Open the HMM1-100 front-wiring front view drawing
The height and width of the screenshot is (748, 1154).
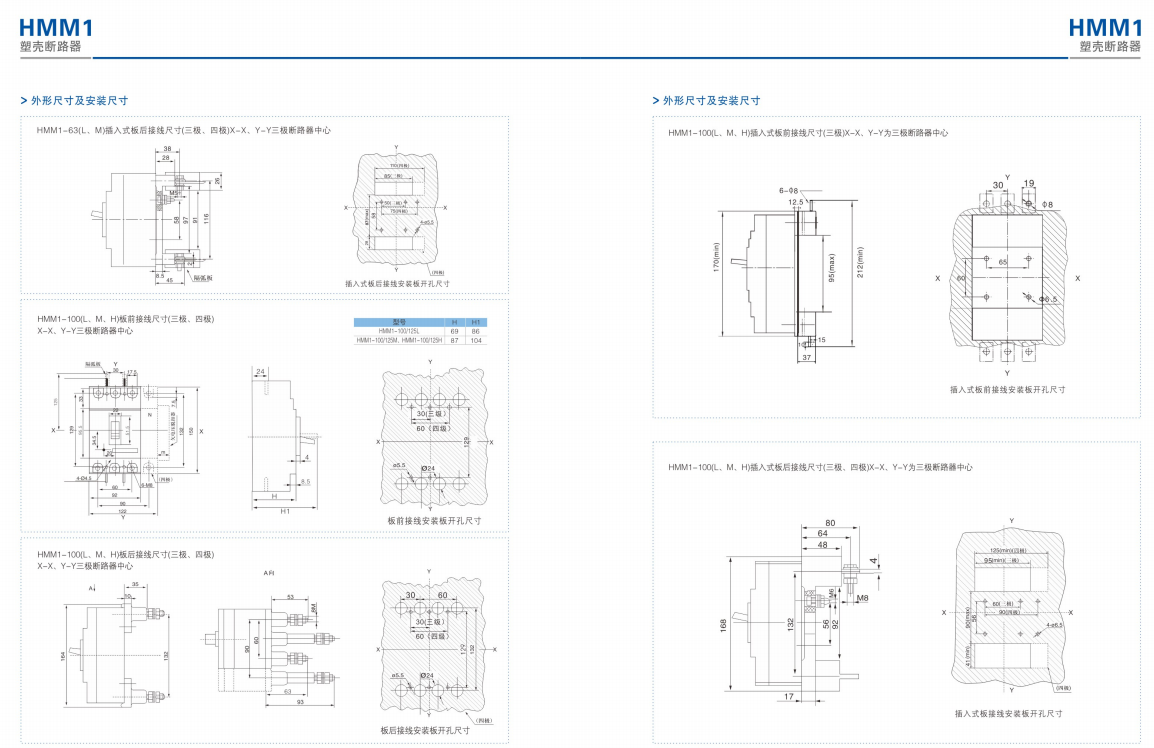coord(127,440)
